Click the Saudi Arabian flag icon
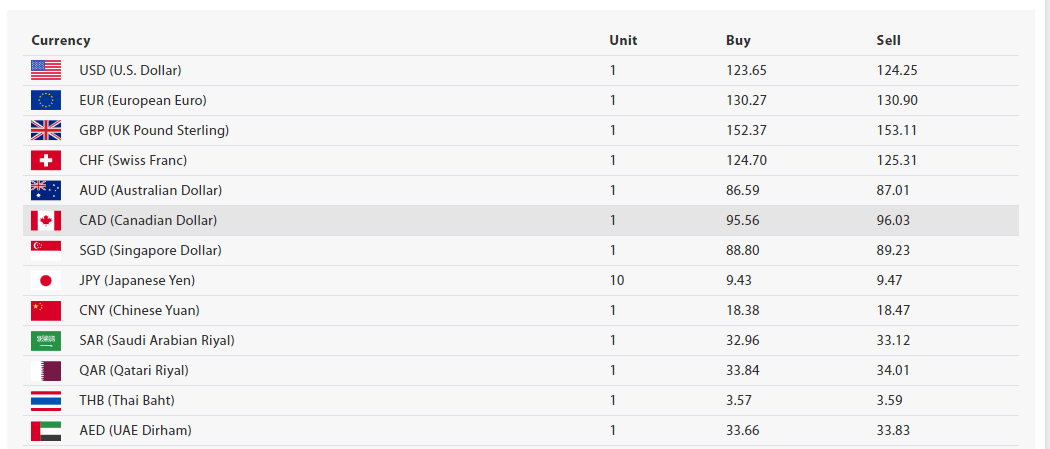The height and width of the screenshot is (449, 1050). [46, 340]
